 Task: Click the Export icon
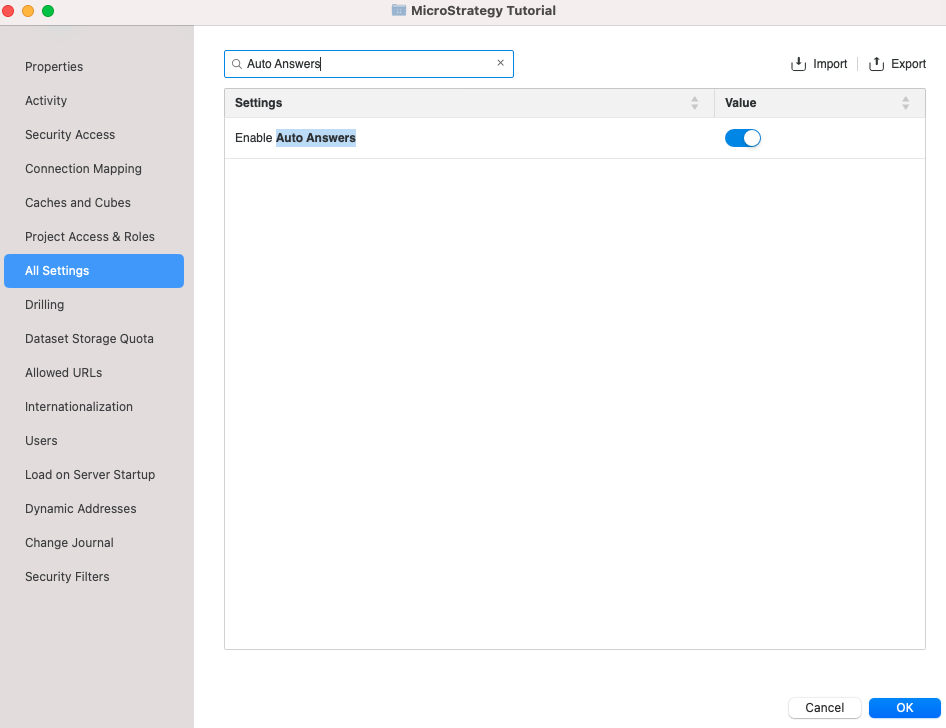[x=877, y=64]
